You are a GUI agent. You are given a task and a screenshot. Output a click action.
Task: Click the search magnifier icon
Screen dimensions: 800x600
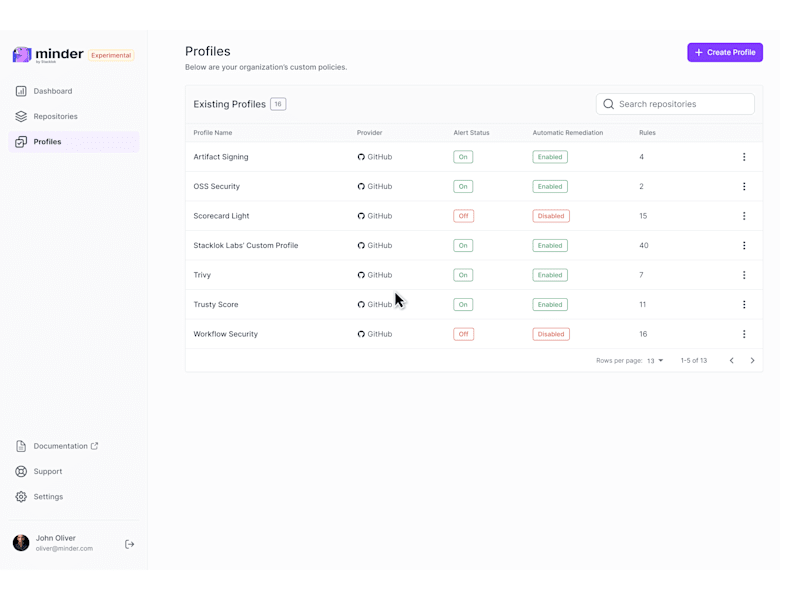coord(608,104)
